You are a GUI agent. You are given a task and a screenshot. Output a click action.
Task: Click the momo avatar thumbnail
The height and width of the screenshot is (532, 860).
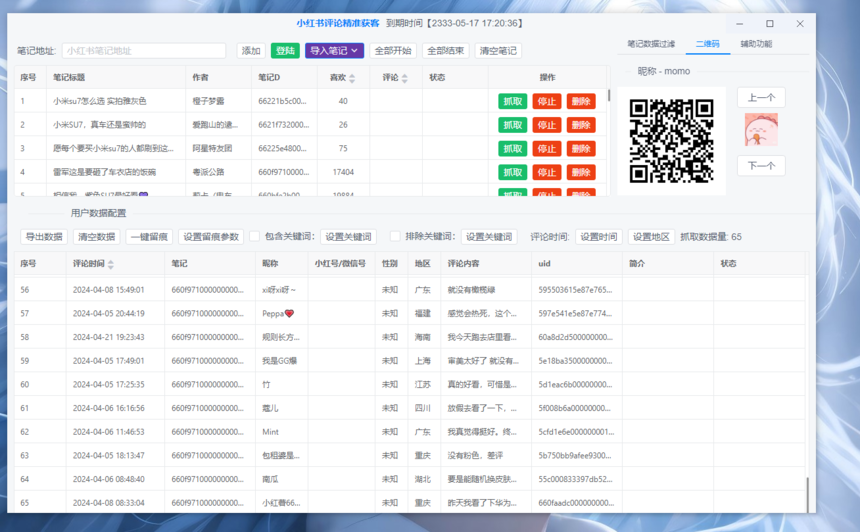pyautogui.click(x=761, y=129)
